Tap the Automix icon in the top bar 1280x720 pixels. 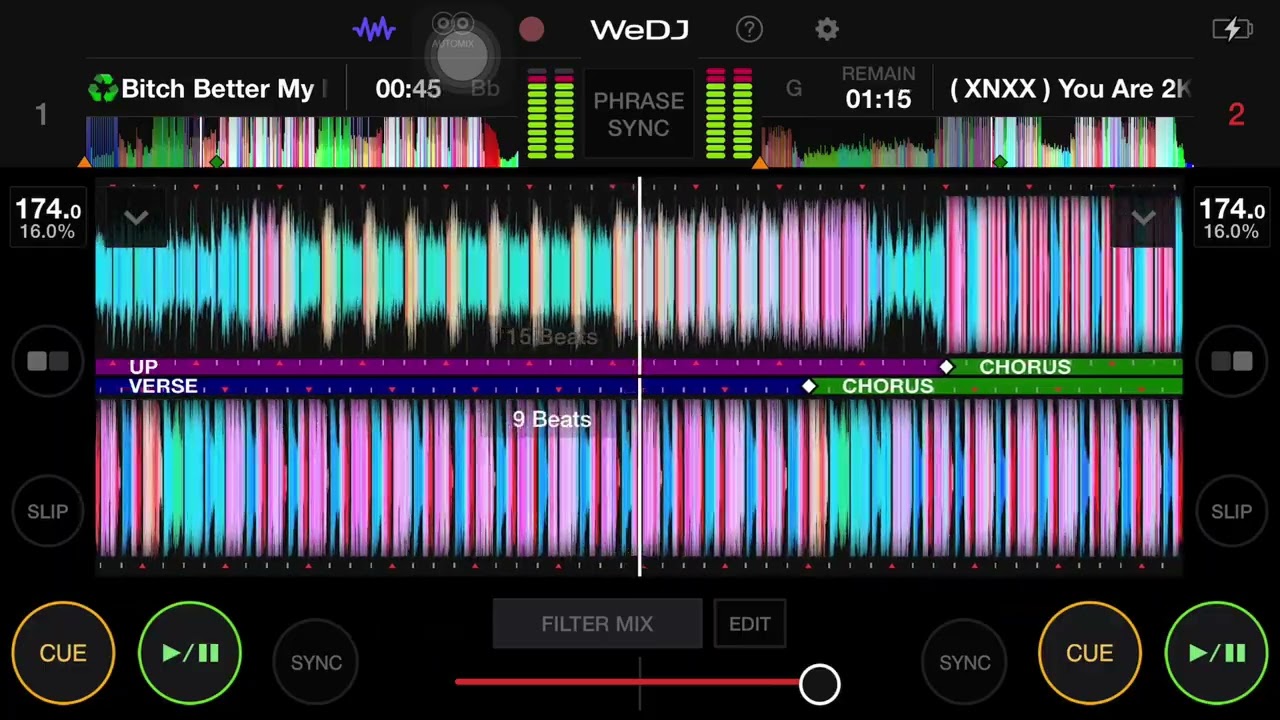(x=453, y=29)
